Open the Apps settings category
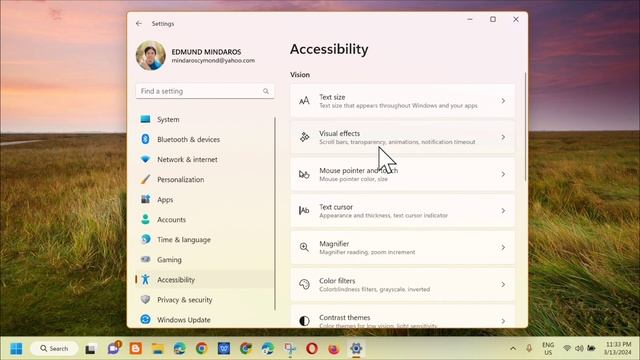640x360 pixels. [205, 199]
